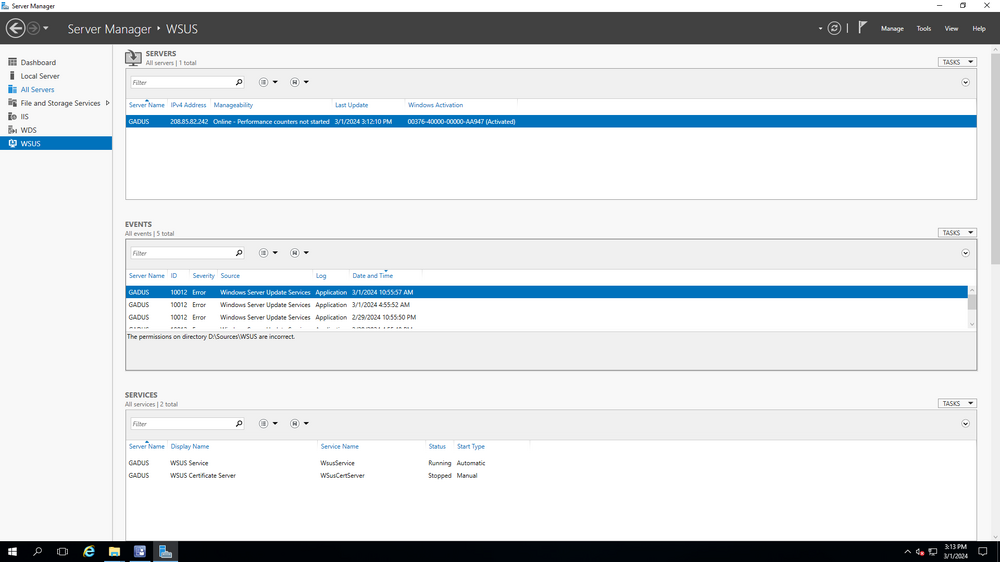The image size is (1000, 562).
Task: Click the Local Server icon
Action: 12,75
